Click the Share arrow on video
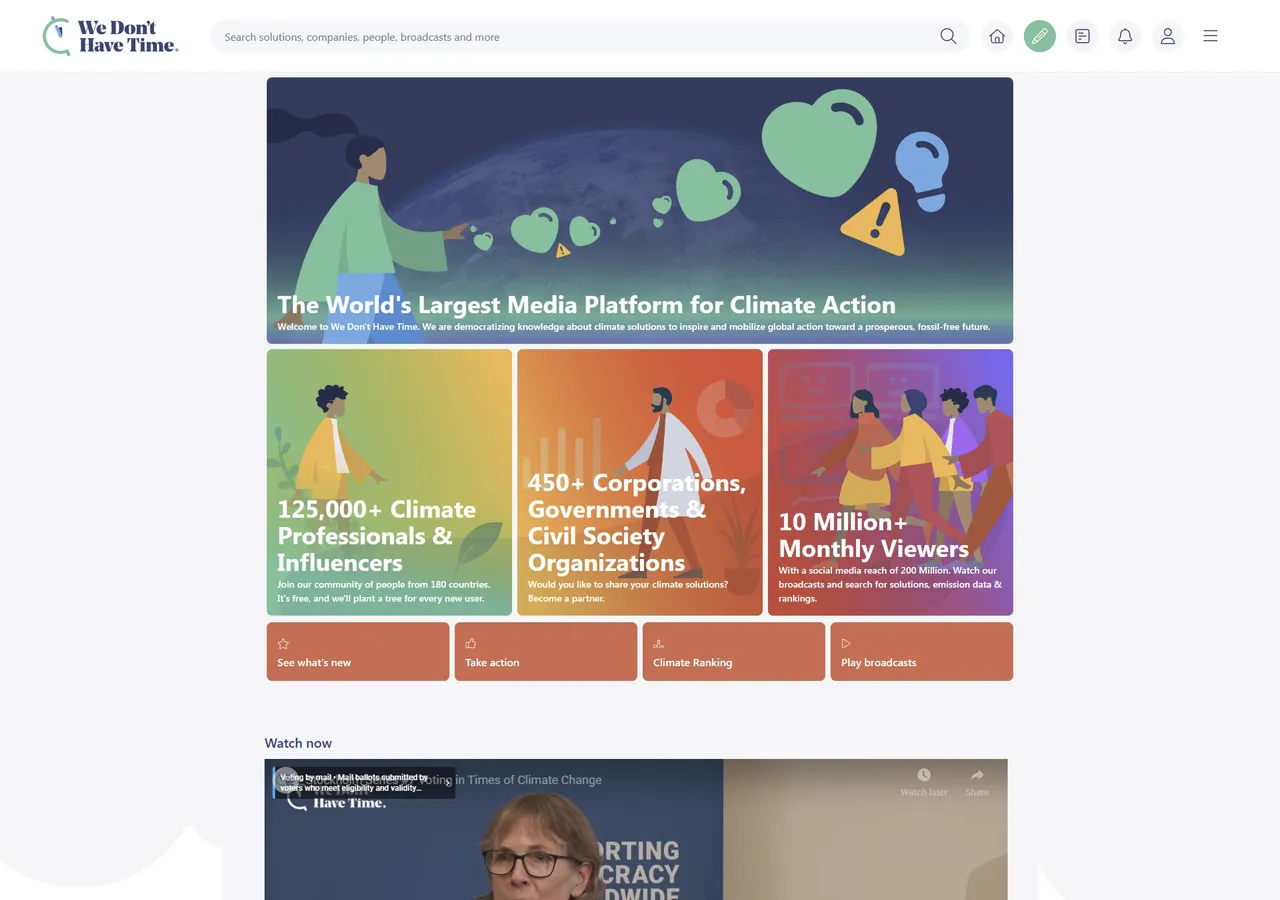 coord(977,776)
